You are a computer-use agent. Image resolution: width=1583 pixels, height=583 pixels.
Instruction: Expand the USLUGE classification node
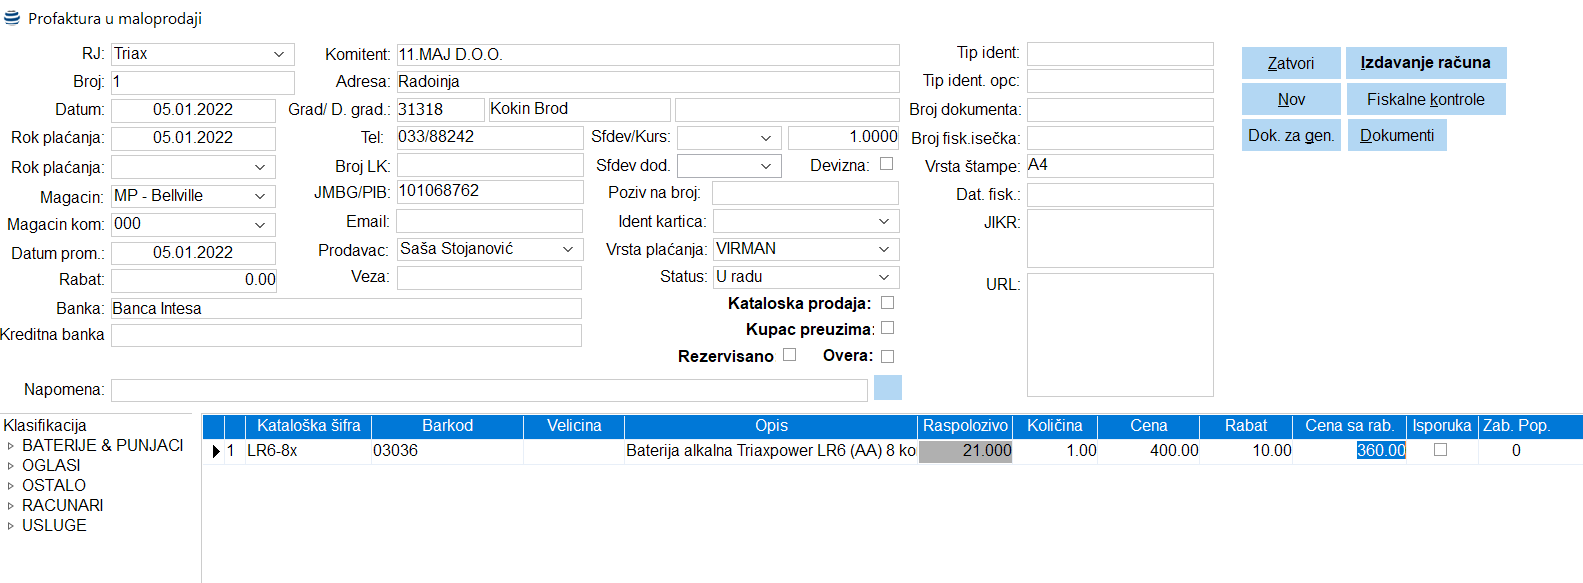click(x=11, y=526)
